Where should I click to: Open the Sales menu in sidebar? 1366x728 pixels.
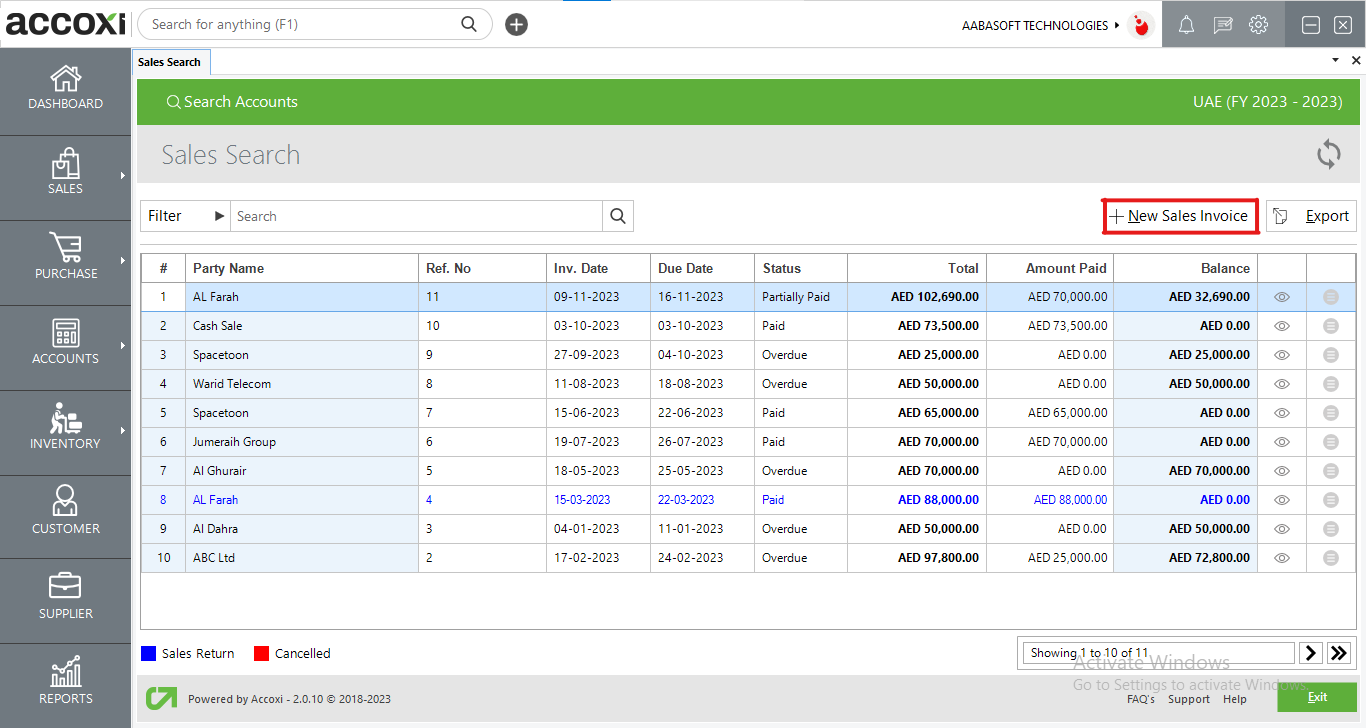pyautogui.click(x=65, y=176)
